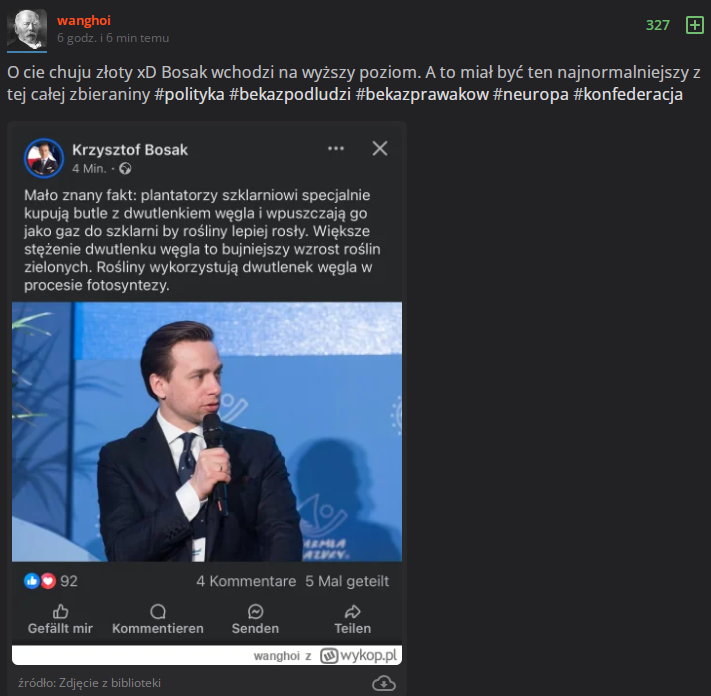
Task: Click the 5 Mal geteilt share count
Action: coord(347,581)
